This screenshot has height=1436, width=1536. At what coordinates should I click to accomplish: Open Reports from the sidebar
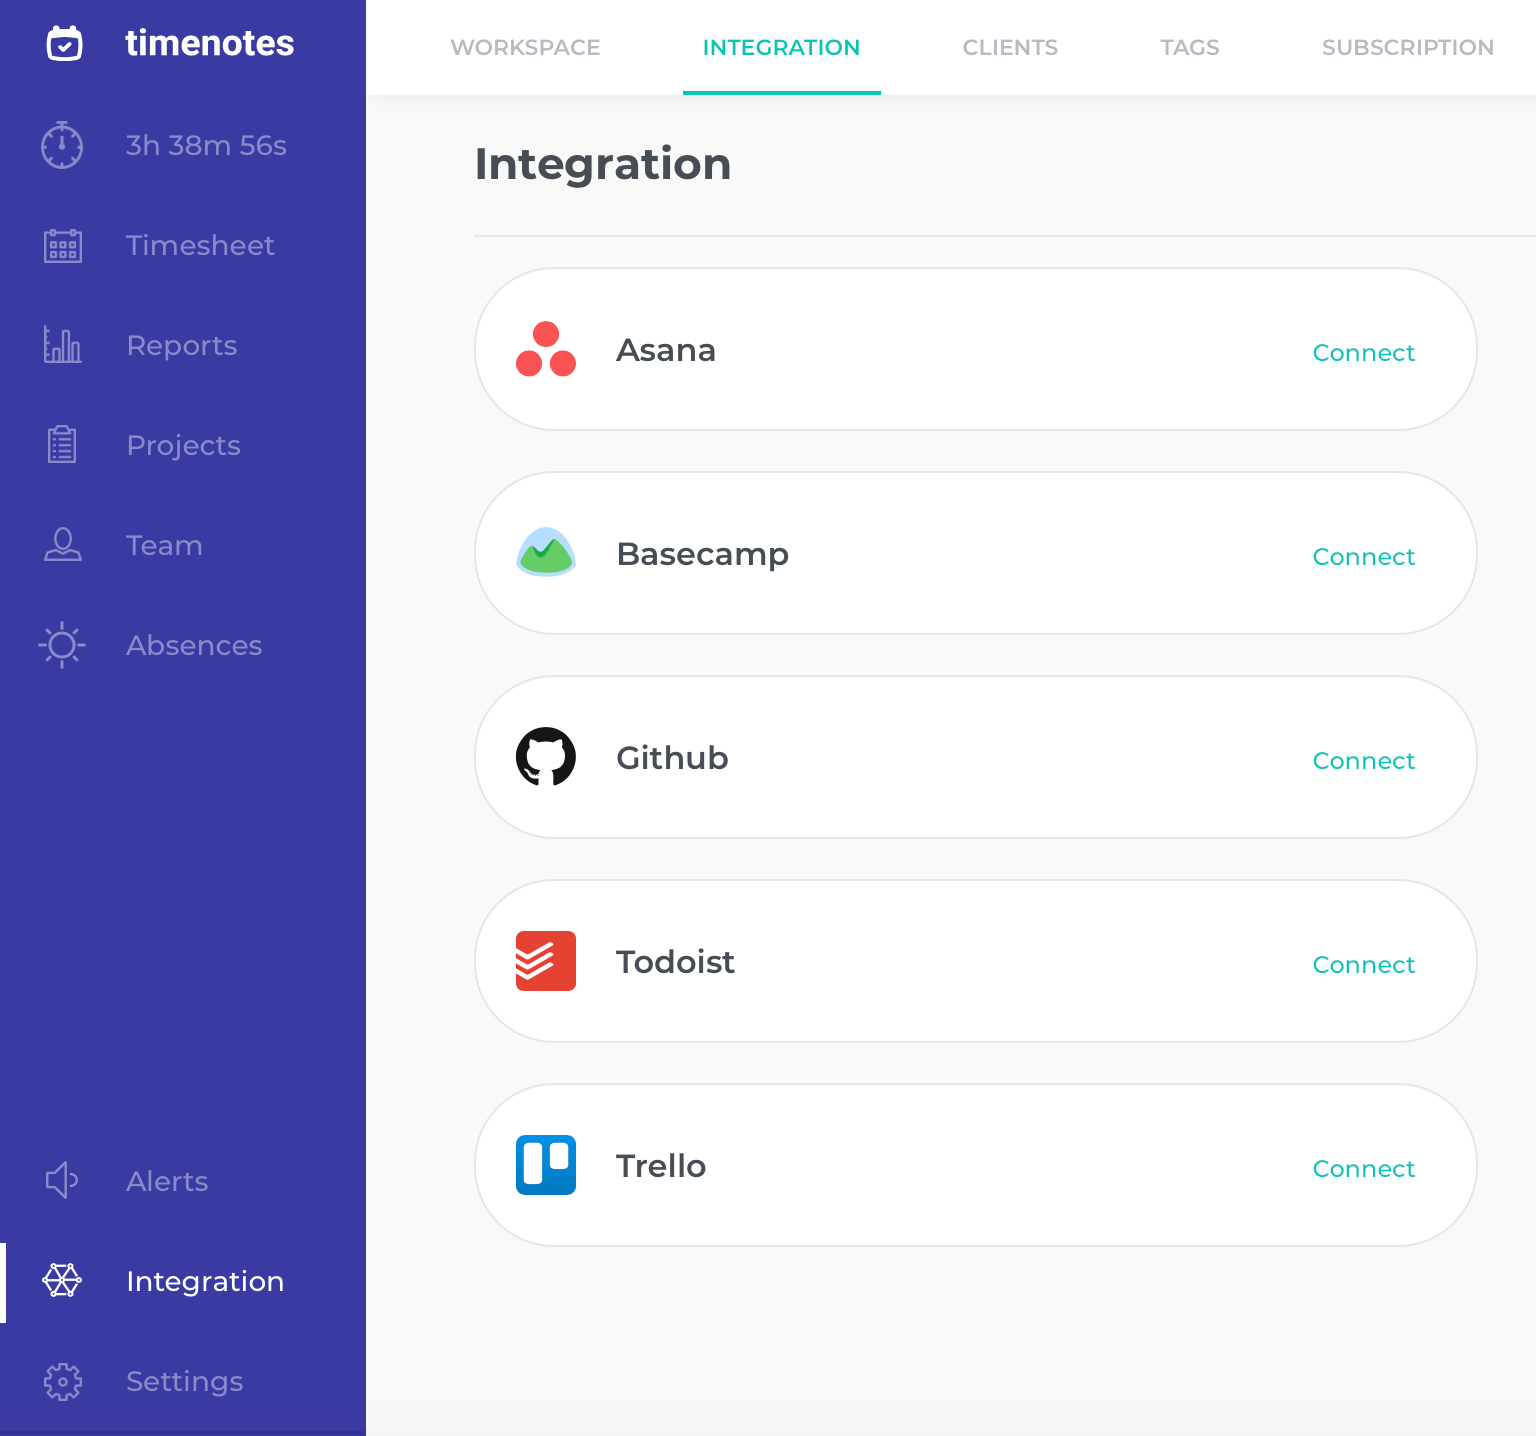tap(183, 345)
